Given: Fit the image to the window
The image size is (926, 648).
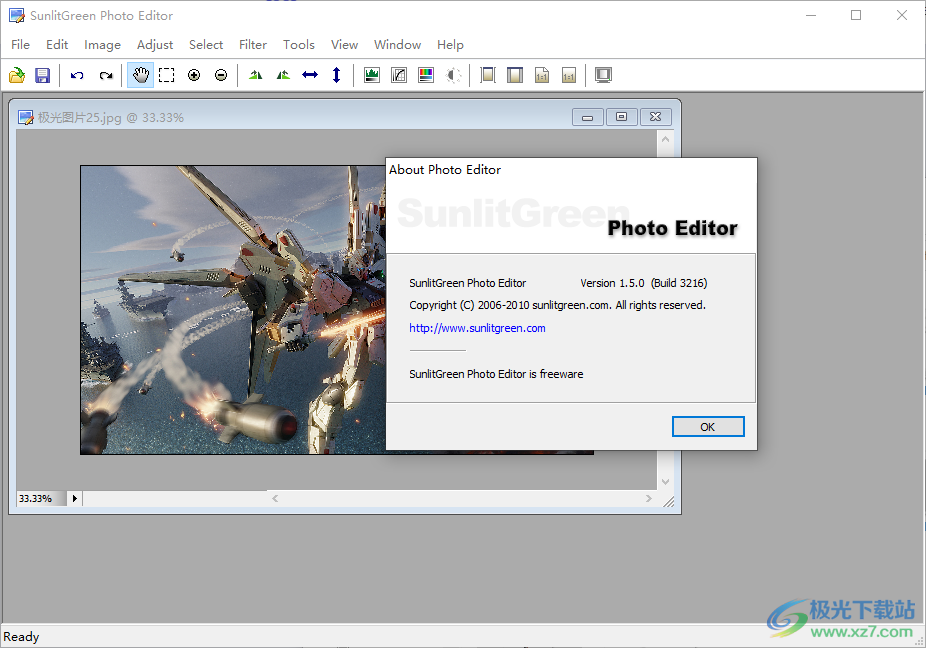Looking at the screenshot, I should 514,75.
